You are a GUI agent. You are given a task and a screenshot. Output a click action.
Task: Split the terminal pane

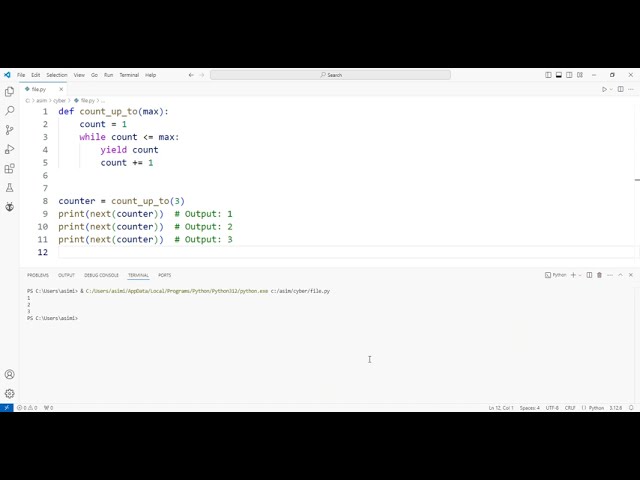point(589,275)
